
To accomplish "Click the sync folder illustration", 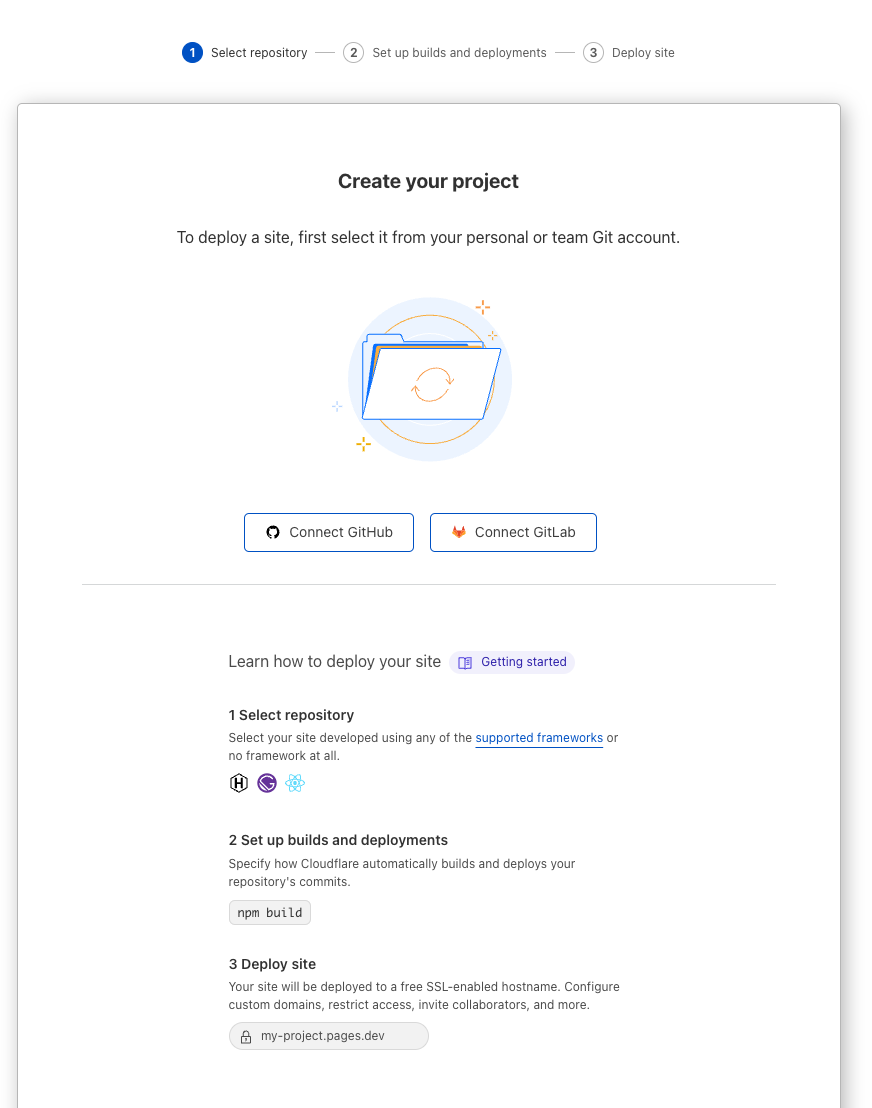I will click(x=430, y=380).
